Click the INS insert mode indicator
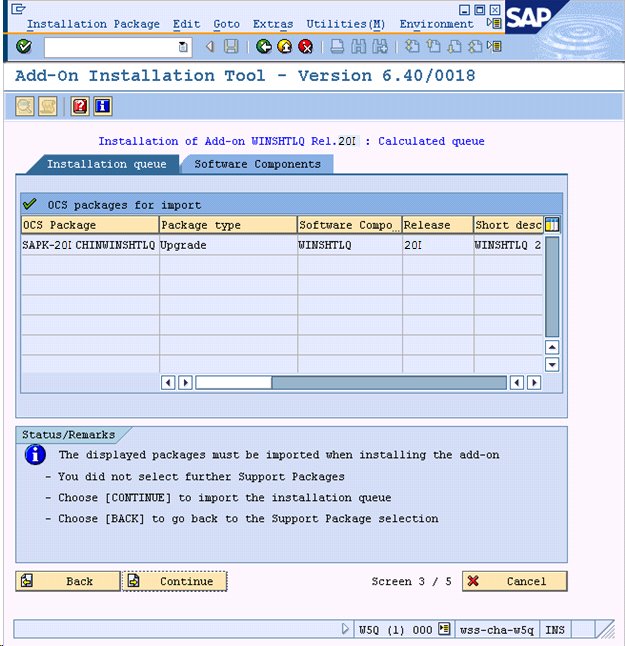Viewport: 625px width, 646px height. [x=555, y=630]
